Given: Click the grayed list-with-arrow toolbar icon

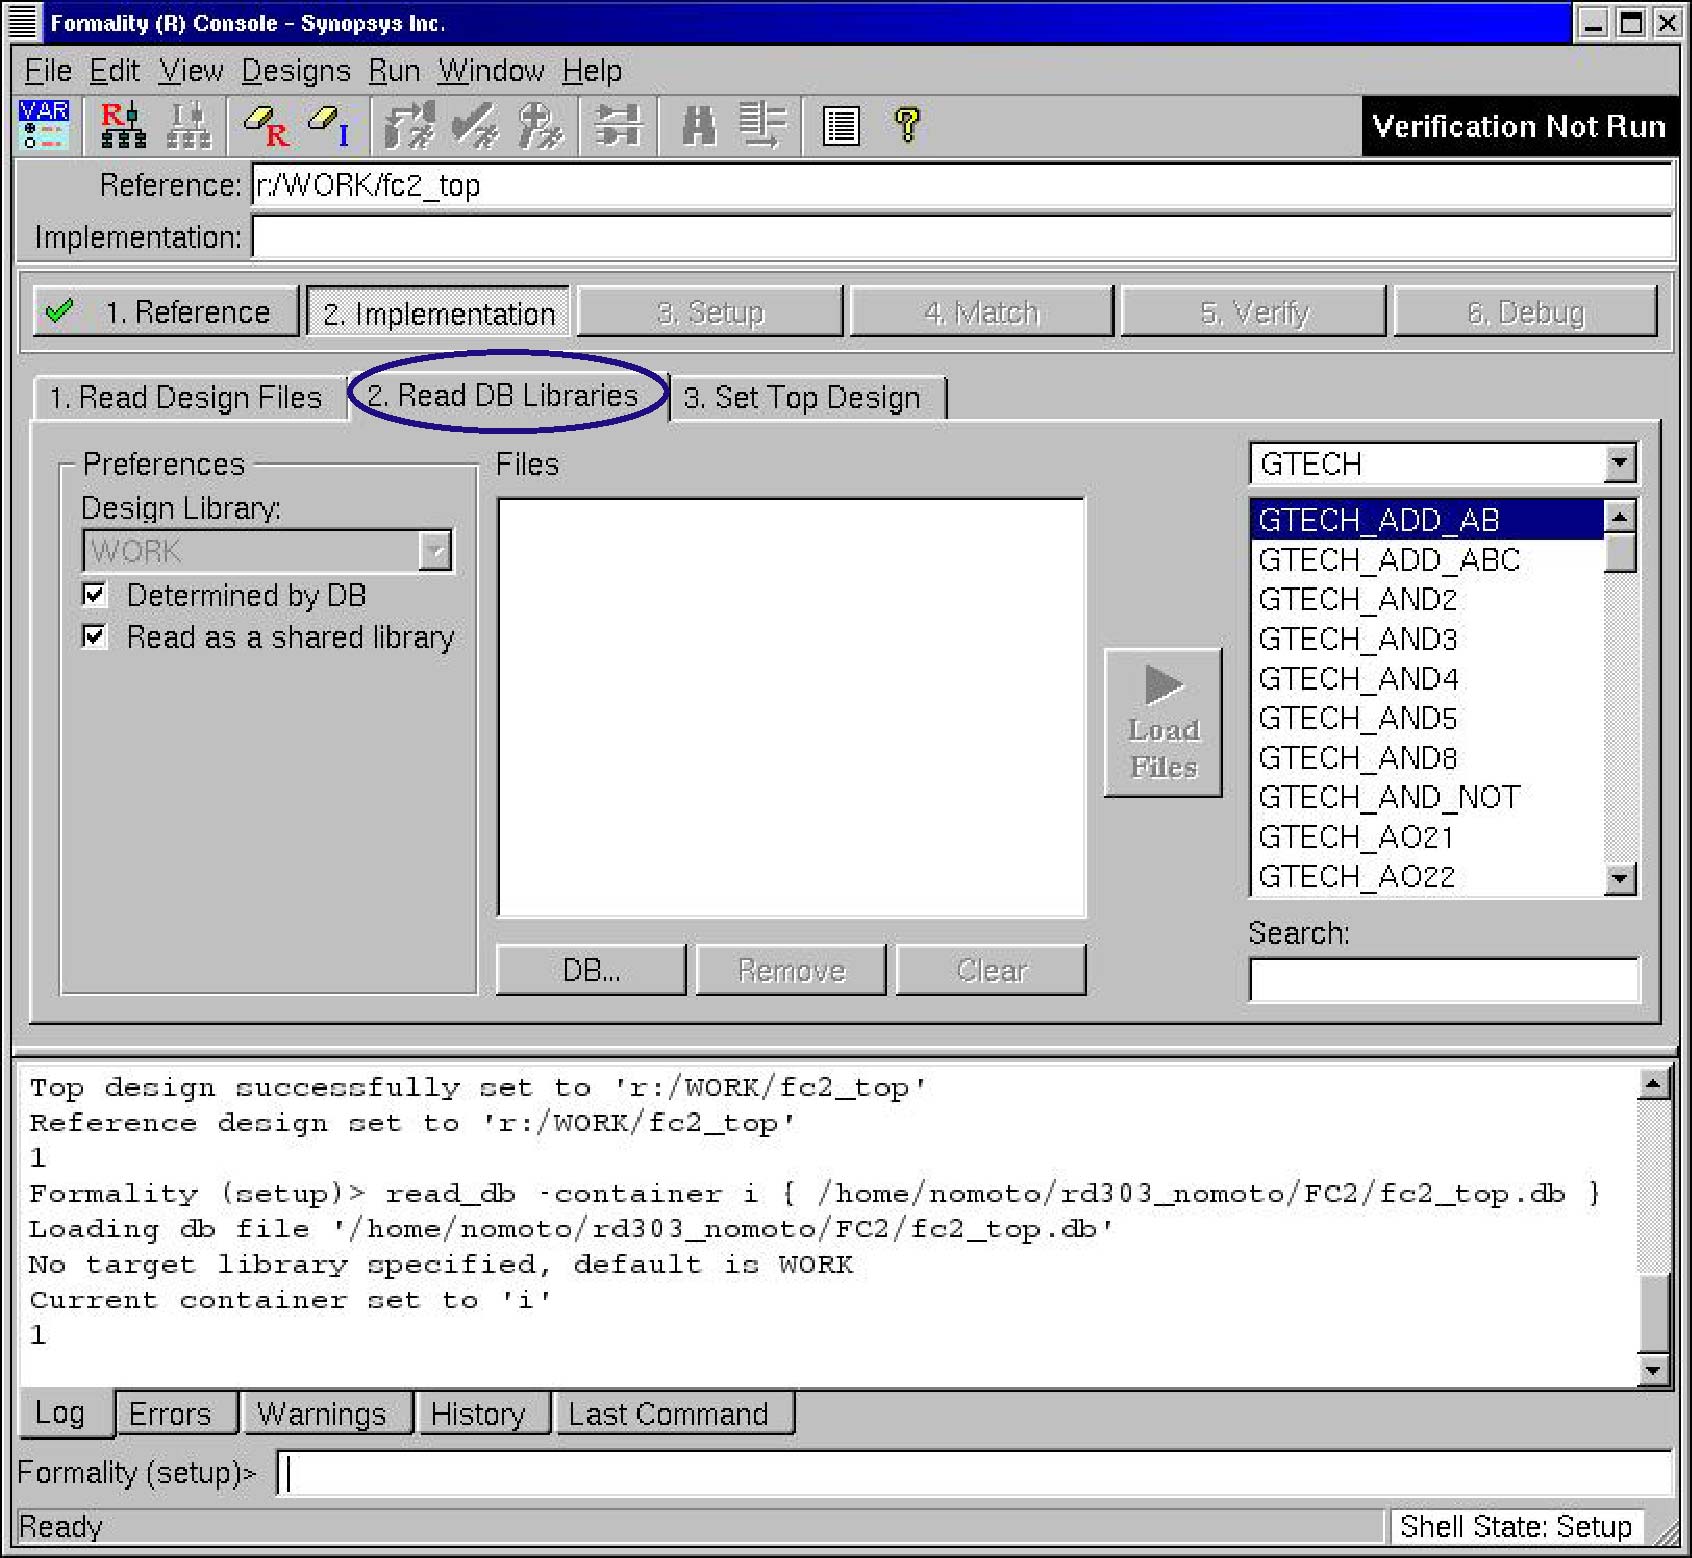Looking at the screenshot, I should tap(763, 126).
